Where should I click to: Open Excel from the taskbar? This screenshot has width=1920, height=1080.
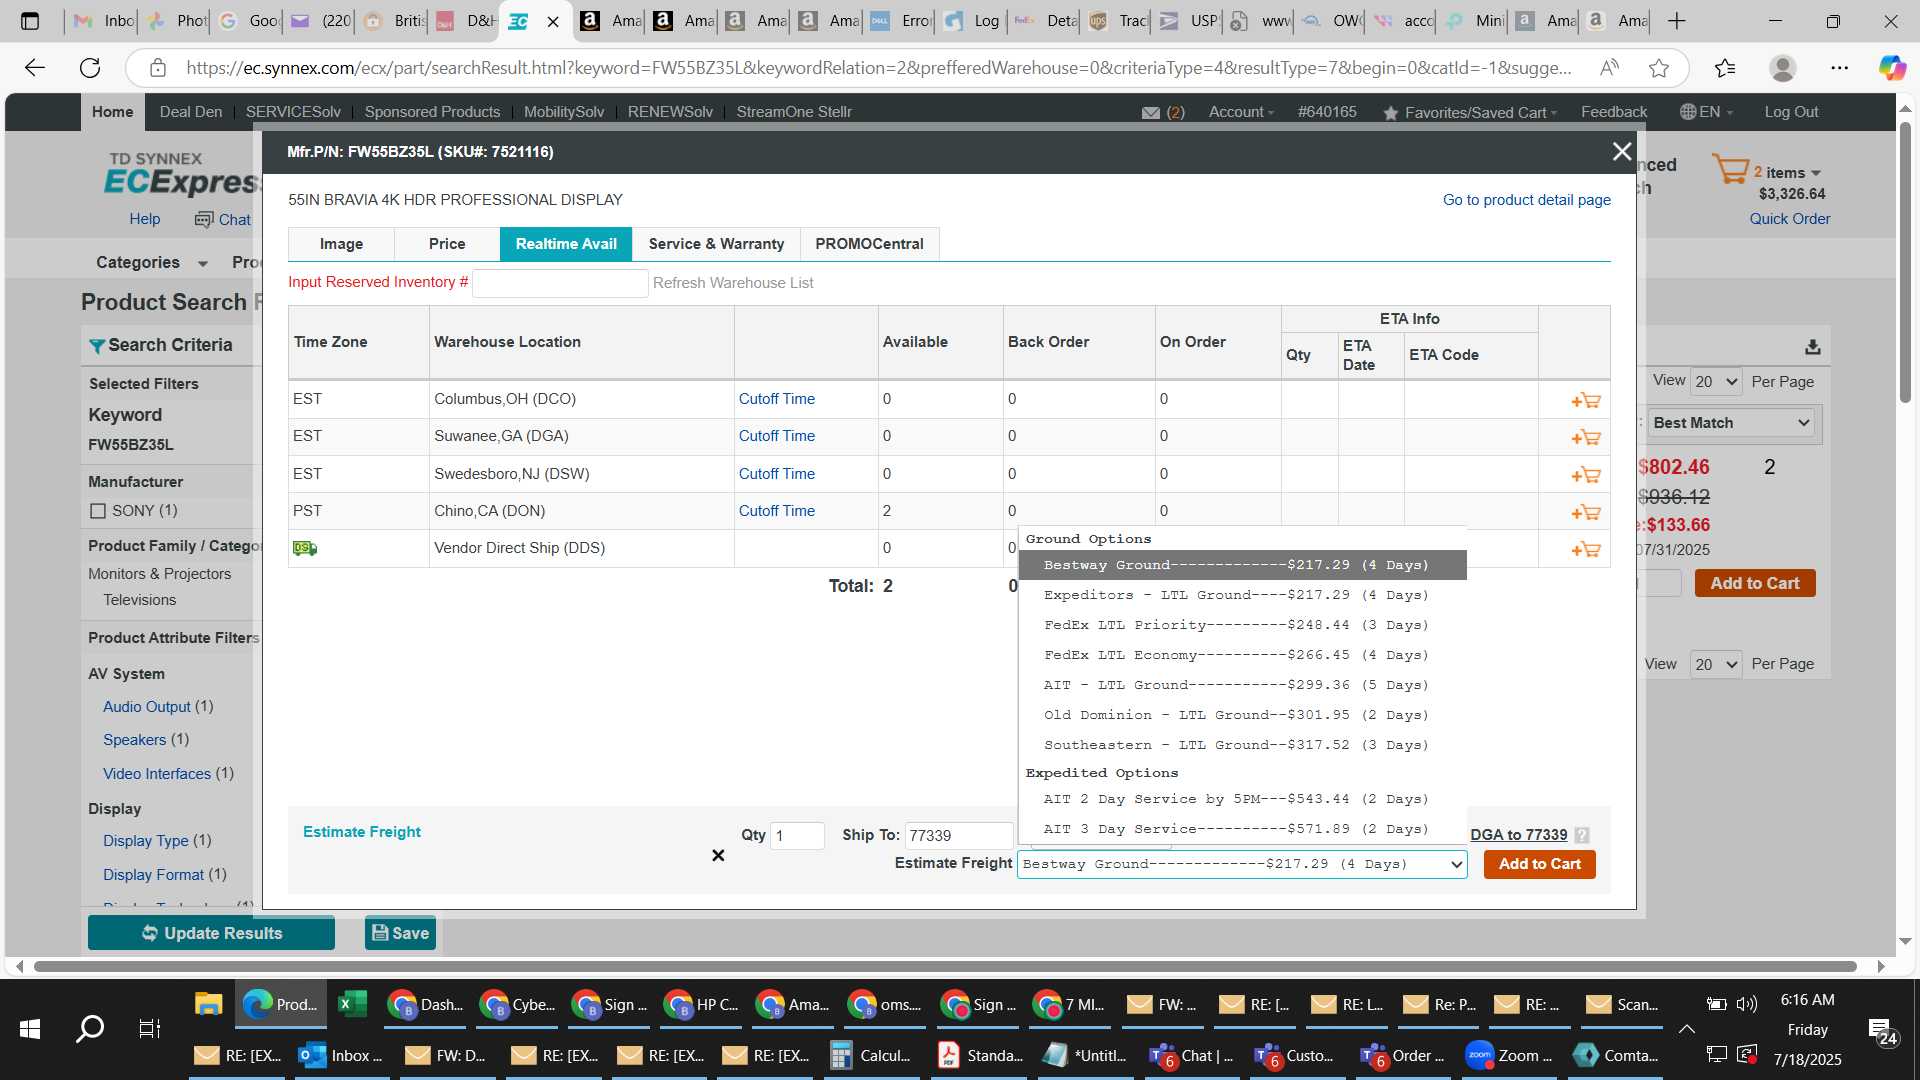point(352,1004)
